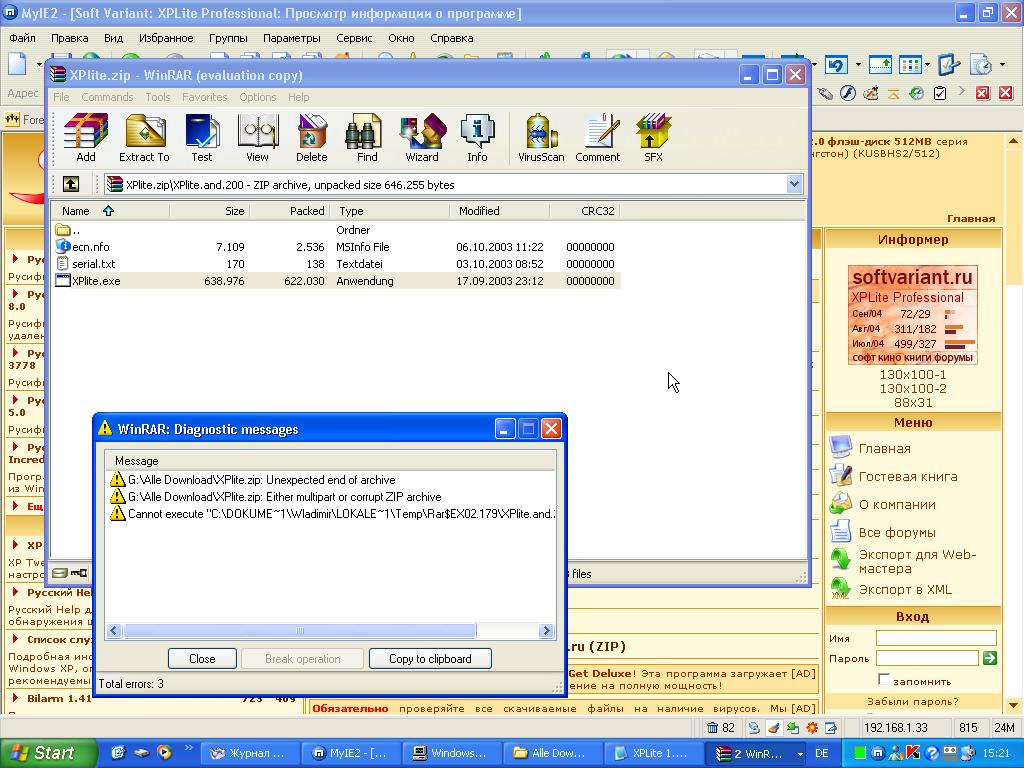Submit login with green arrow button
The width and height of the screenshot is (1024, 768).
click(x=989, y=658)
